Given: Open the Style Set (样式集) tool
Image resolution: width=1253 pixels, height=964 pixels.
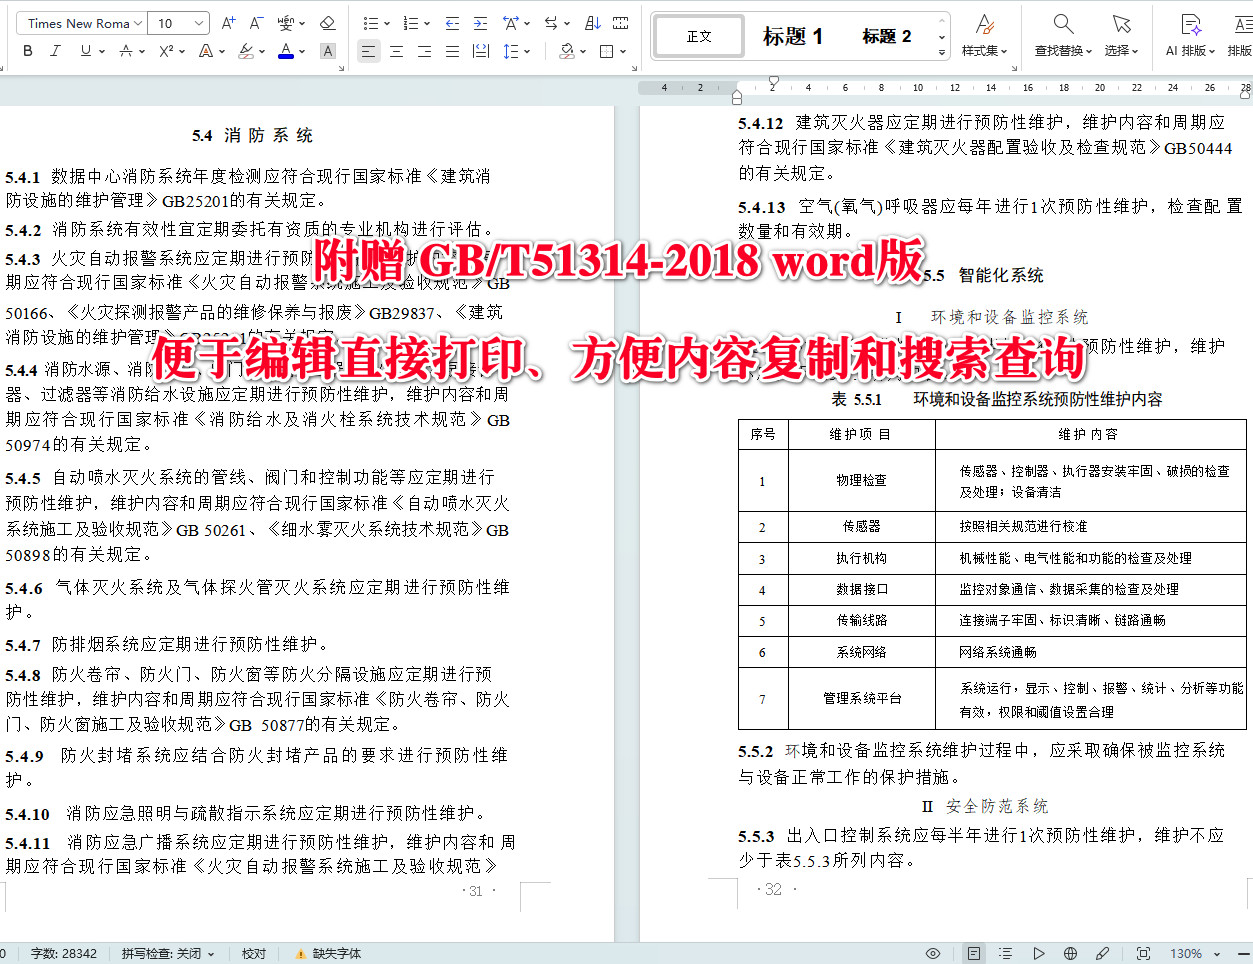Looking at the screenshot, I should click(x=984, y=35).
